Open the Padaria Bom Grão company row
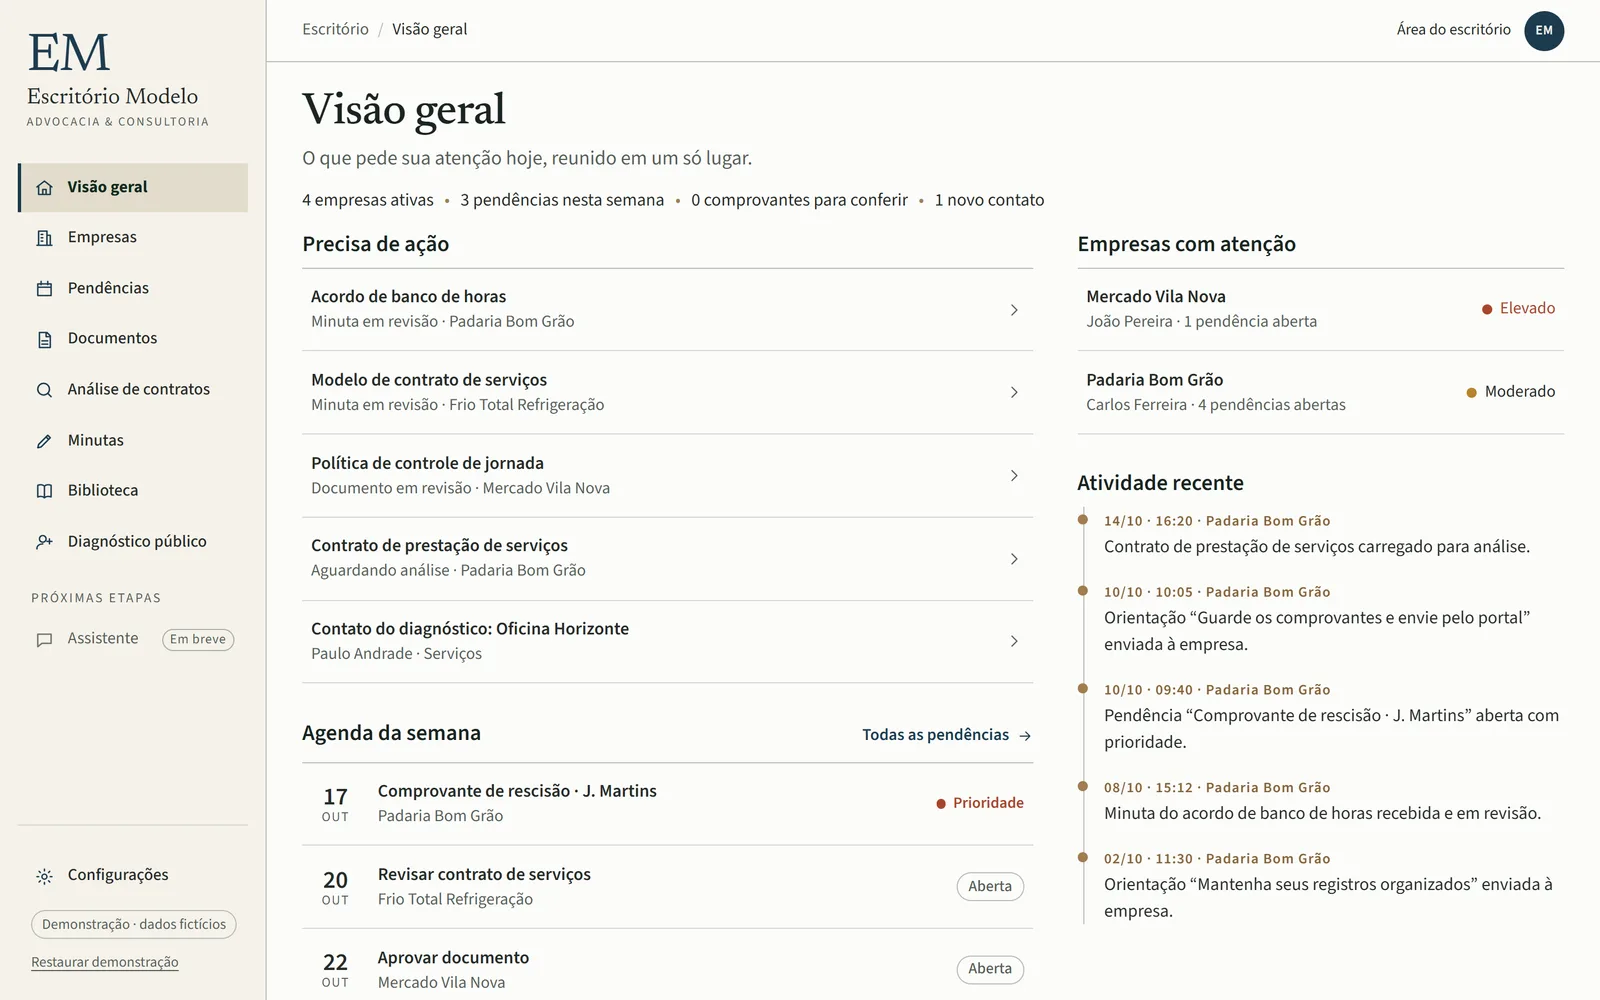 [x=1320, y=392]
